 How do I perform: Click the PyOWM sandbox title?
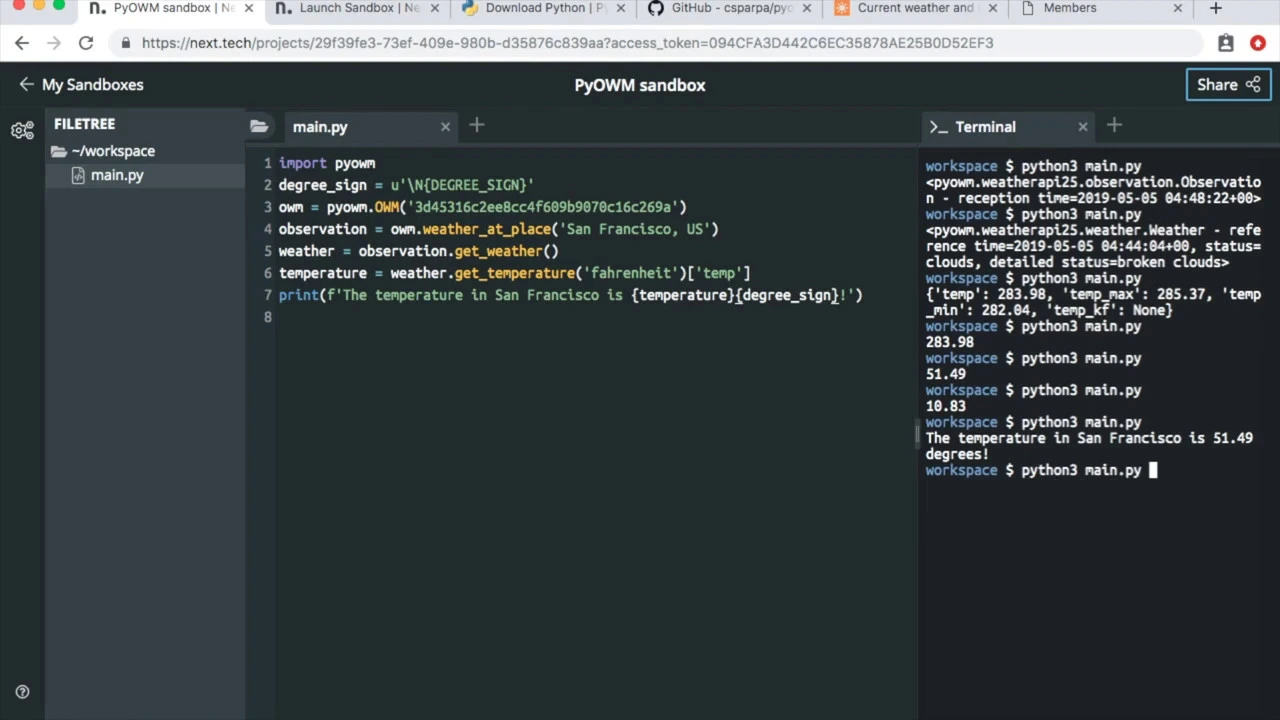(640, 85)
